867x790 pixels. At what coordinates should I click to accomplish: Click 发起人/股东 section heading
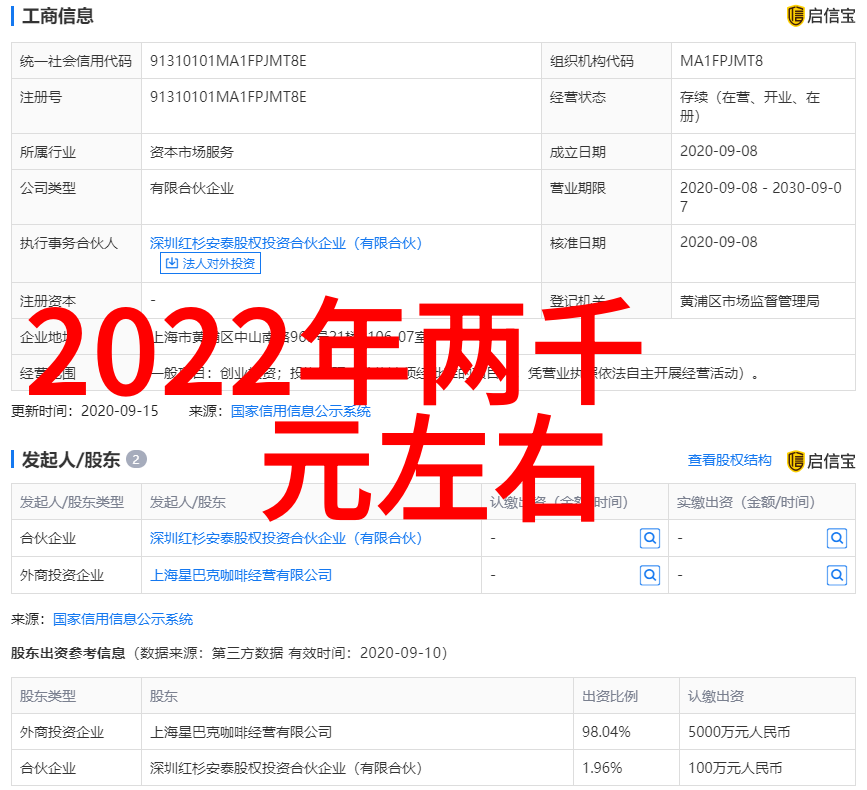click(x=70, y=459)
